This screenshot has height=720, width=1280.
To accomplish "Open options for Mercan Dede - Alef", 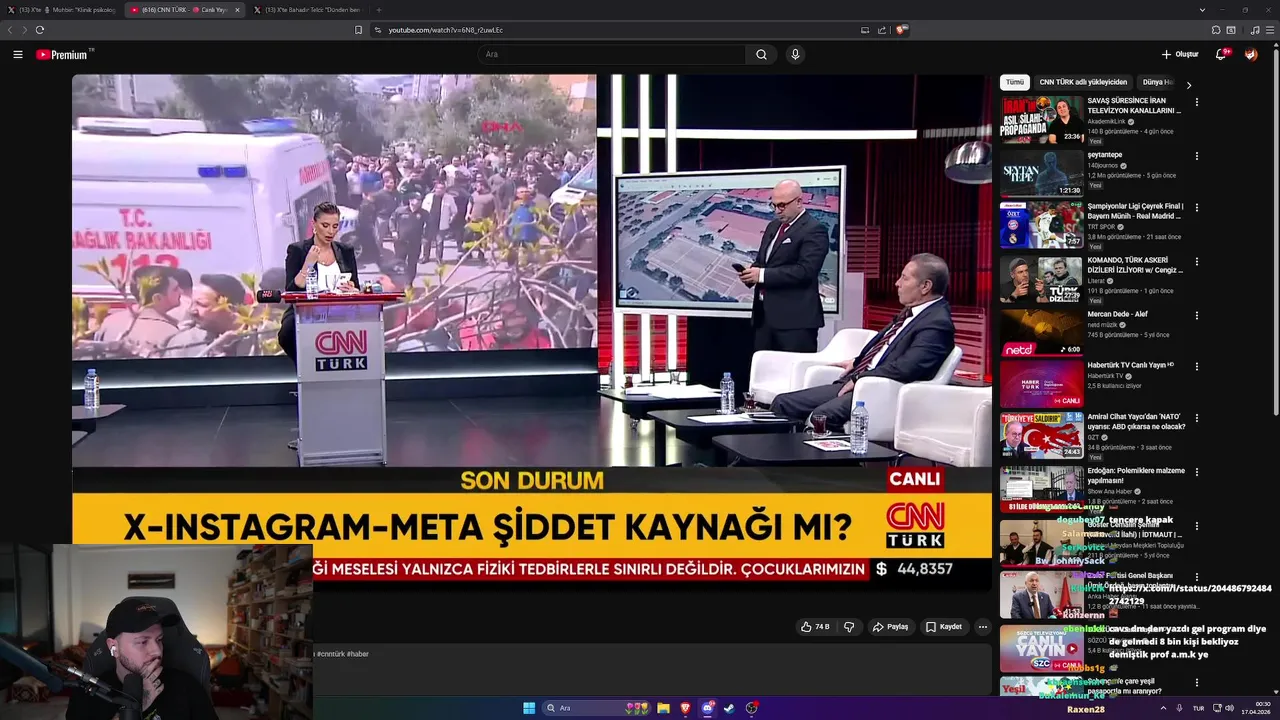I will 1196,315.
